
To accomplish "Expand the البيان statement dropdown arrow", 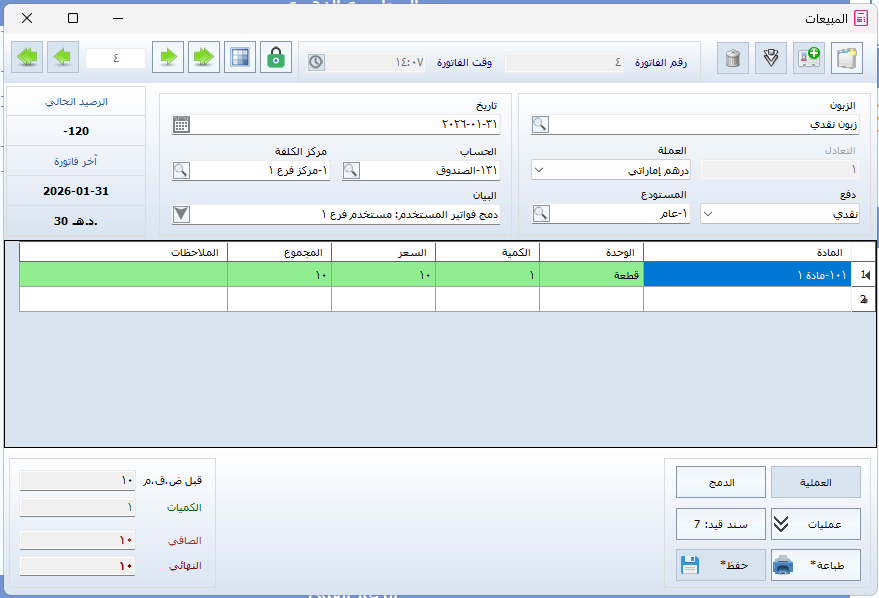I will [x=181, y=213].
